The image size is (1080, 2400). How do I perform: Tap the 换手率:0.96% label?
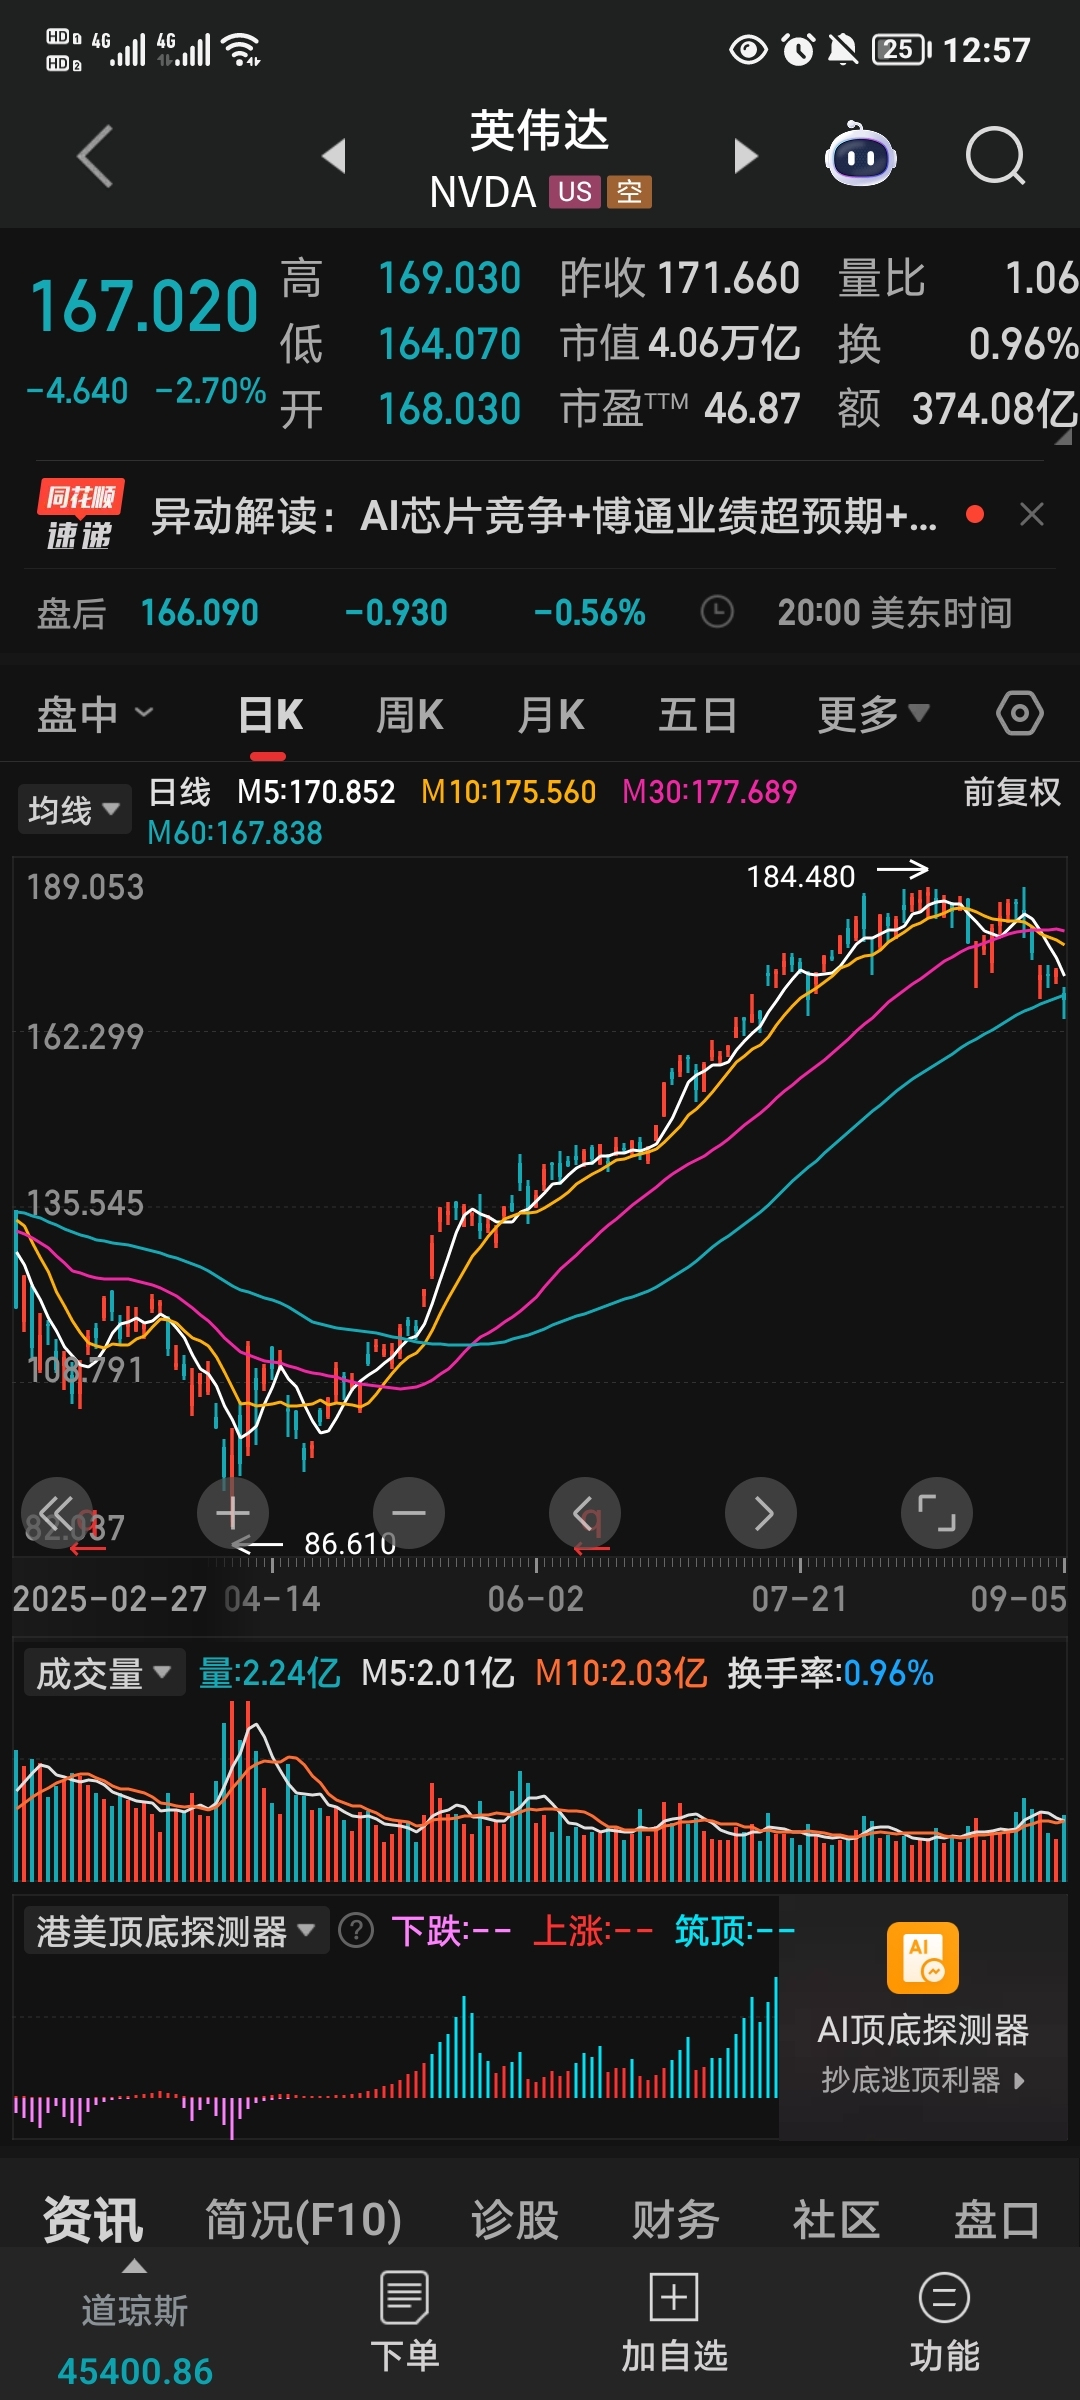[830, 1673]
